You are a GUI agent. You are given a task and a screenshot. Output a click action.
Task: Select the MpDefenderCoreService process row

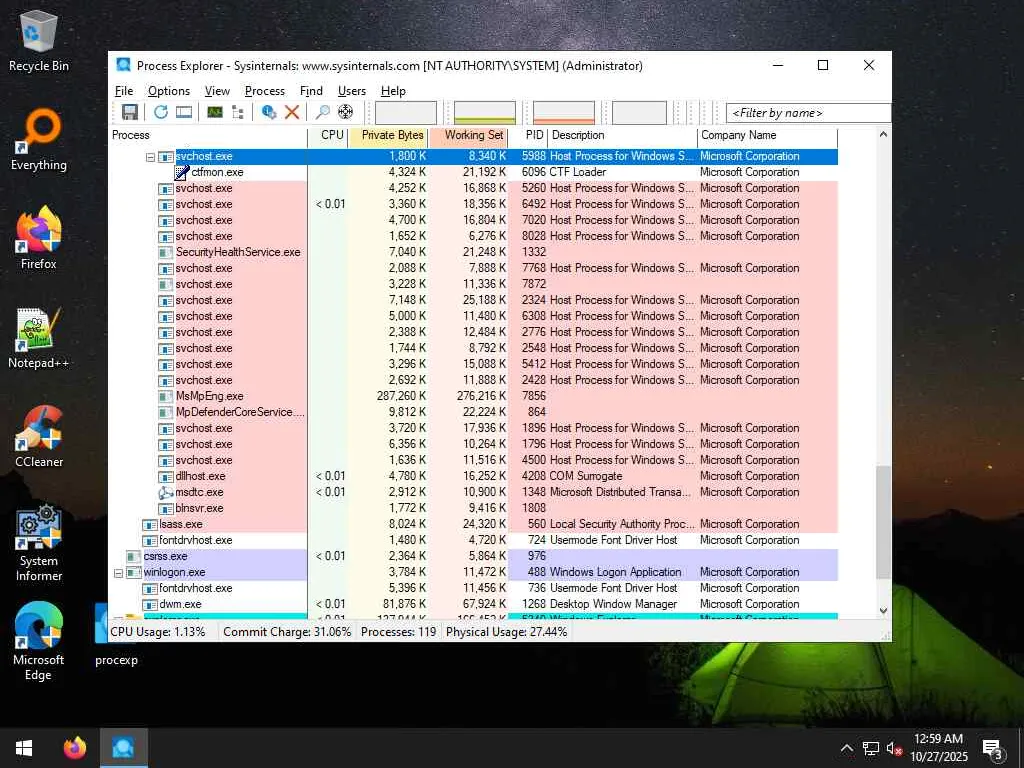click(x=473, y=413)
